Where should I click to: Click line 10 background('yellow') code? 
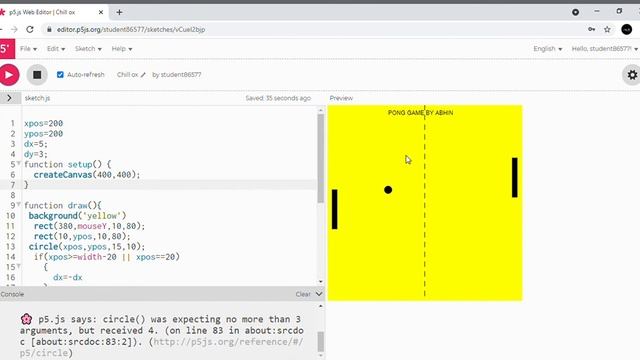[78, 216]
